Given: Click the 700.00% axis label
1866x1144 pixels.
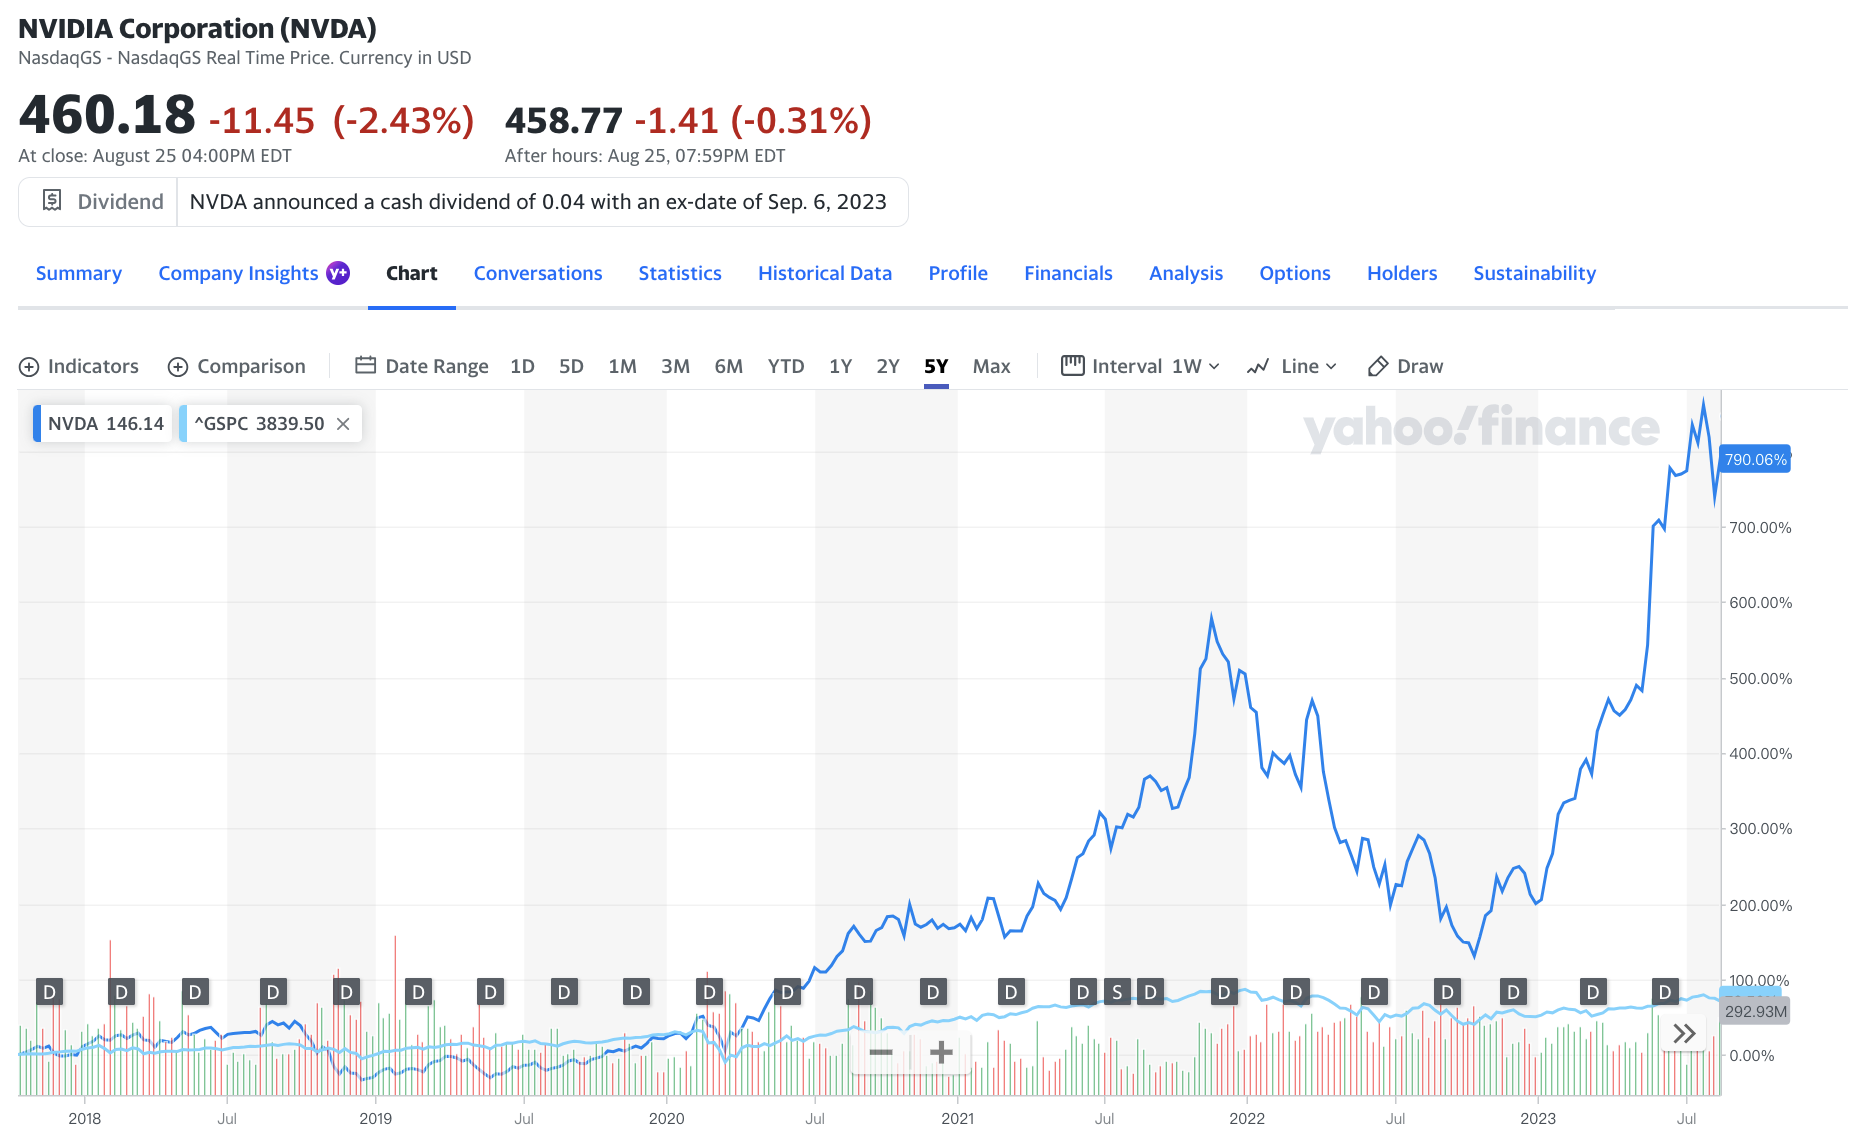Looking at the screenshot, I should point(1760,527).
